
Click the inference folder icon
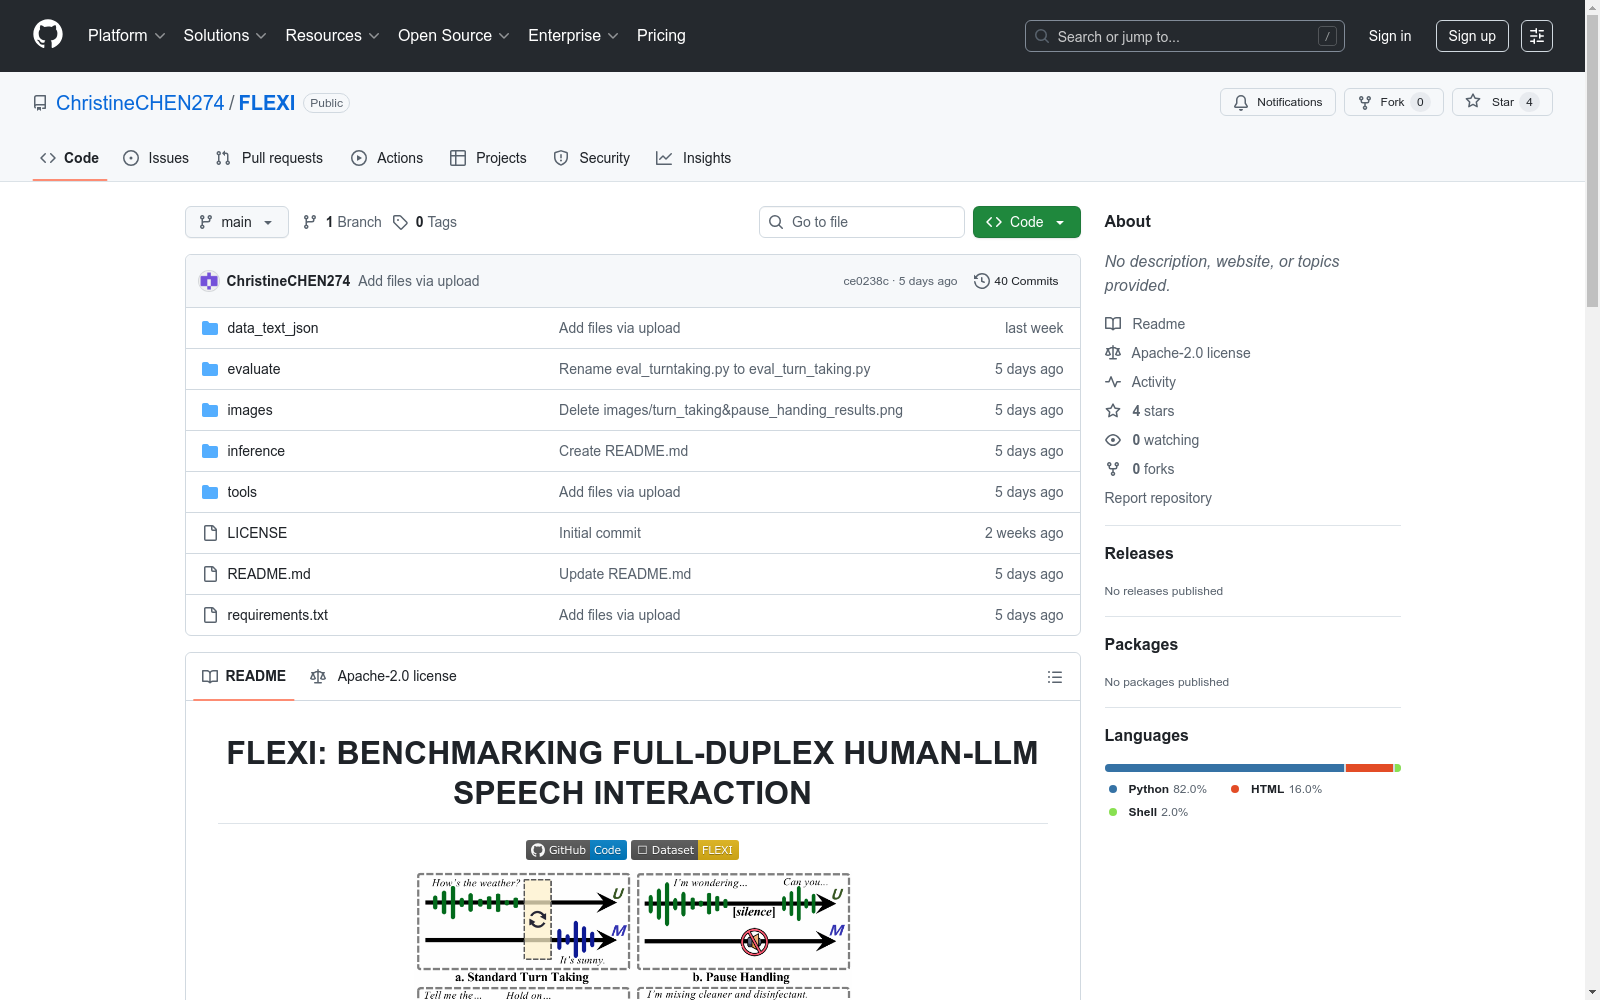(210, 451)
